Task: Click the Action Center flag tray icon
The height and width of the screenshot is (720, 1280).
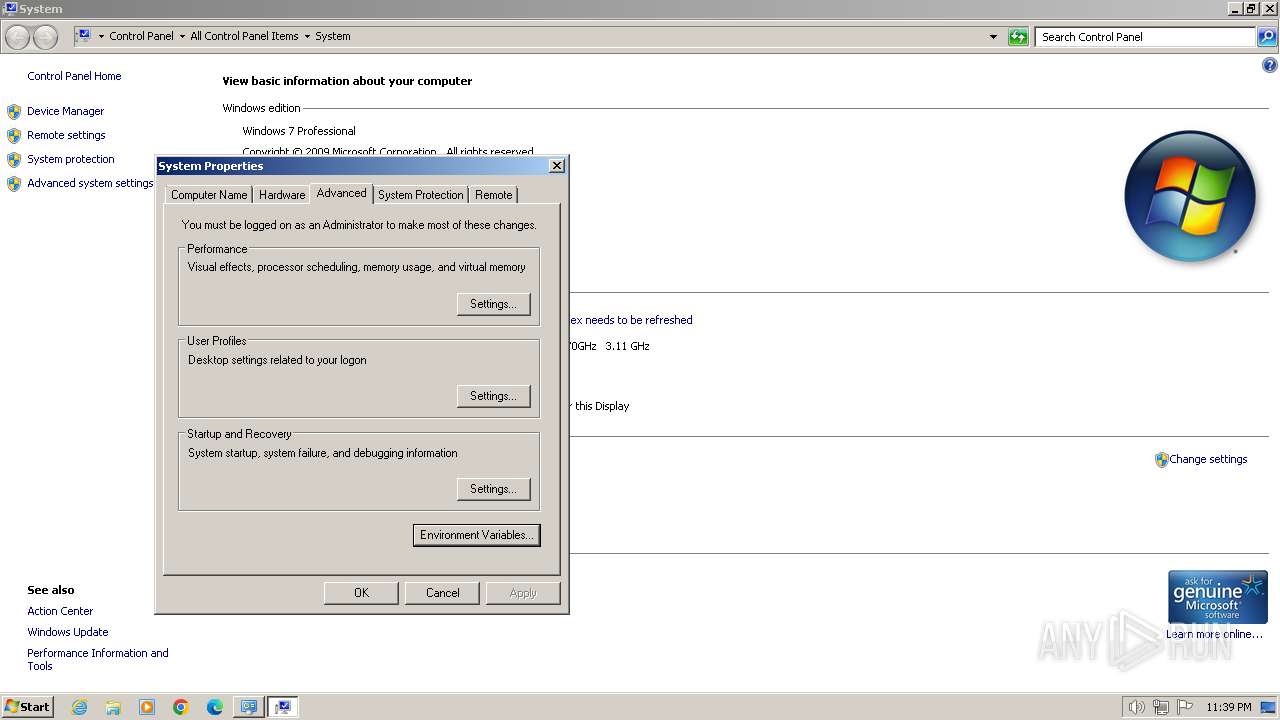Action: tap(1185, 707)
